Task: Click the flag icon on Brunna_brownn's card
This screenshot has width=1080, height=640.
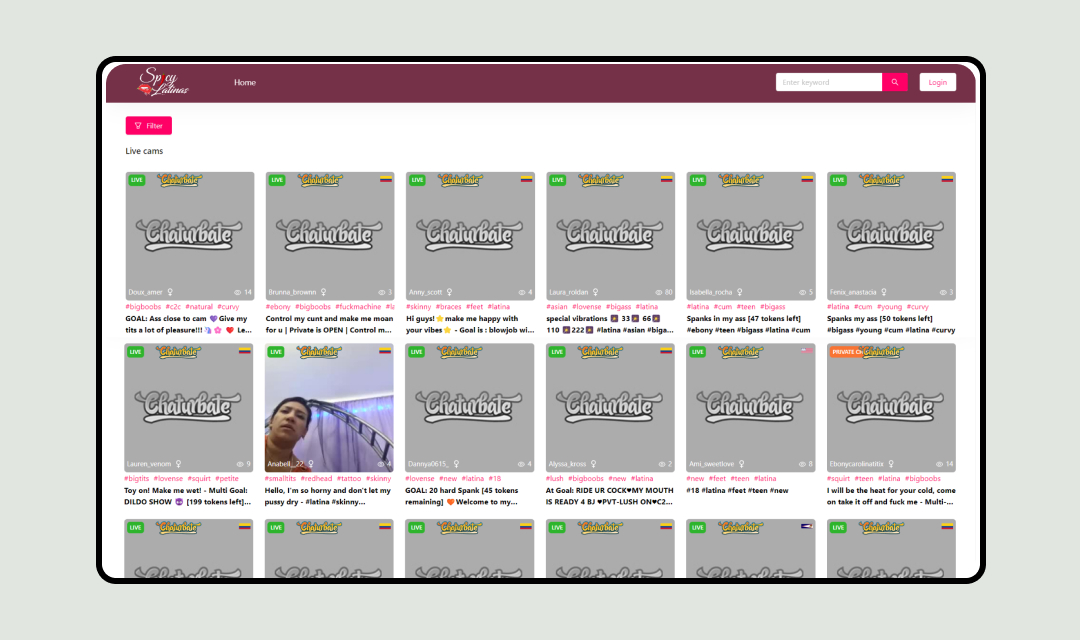Action: coord(385,179)
